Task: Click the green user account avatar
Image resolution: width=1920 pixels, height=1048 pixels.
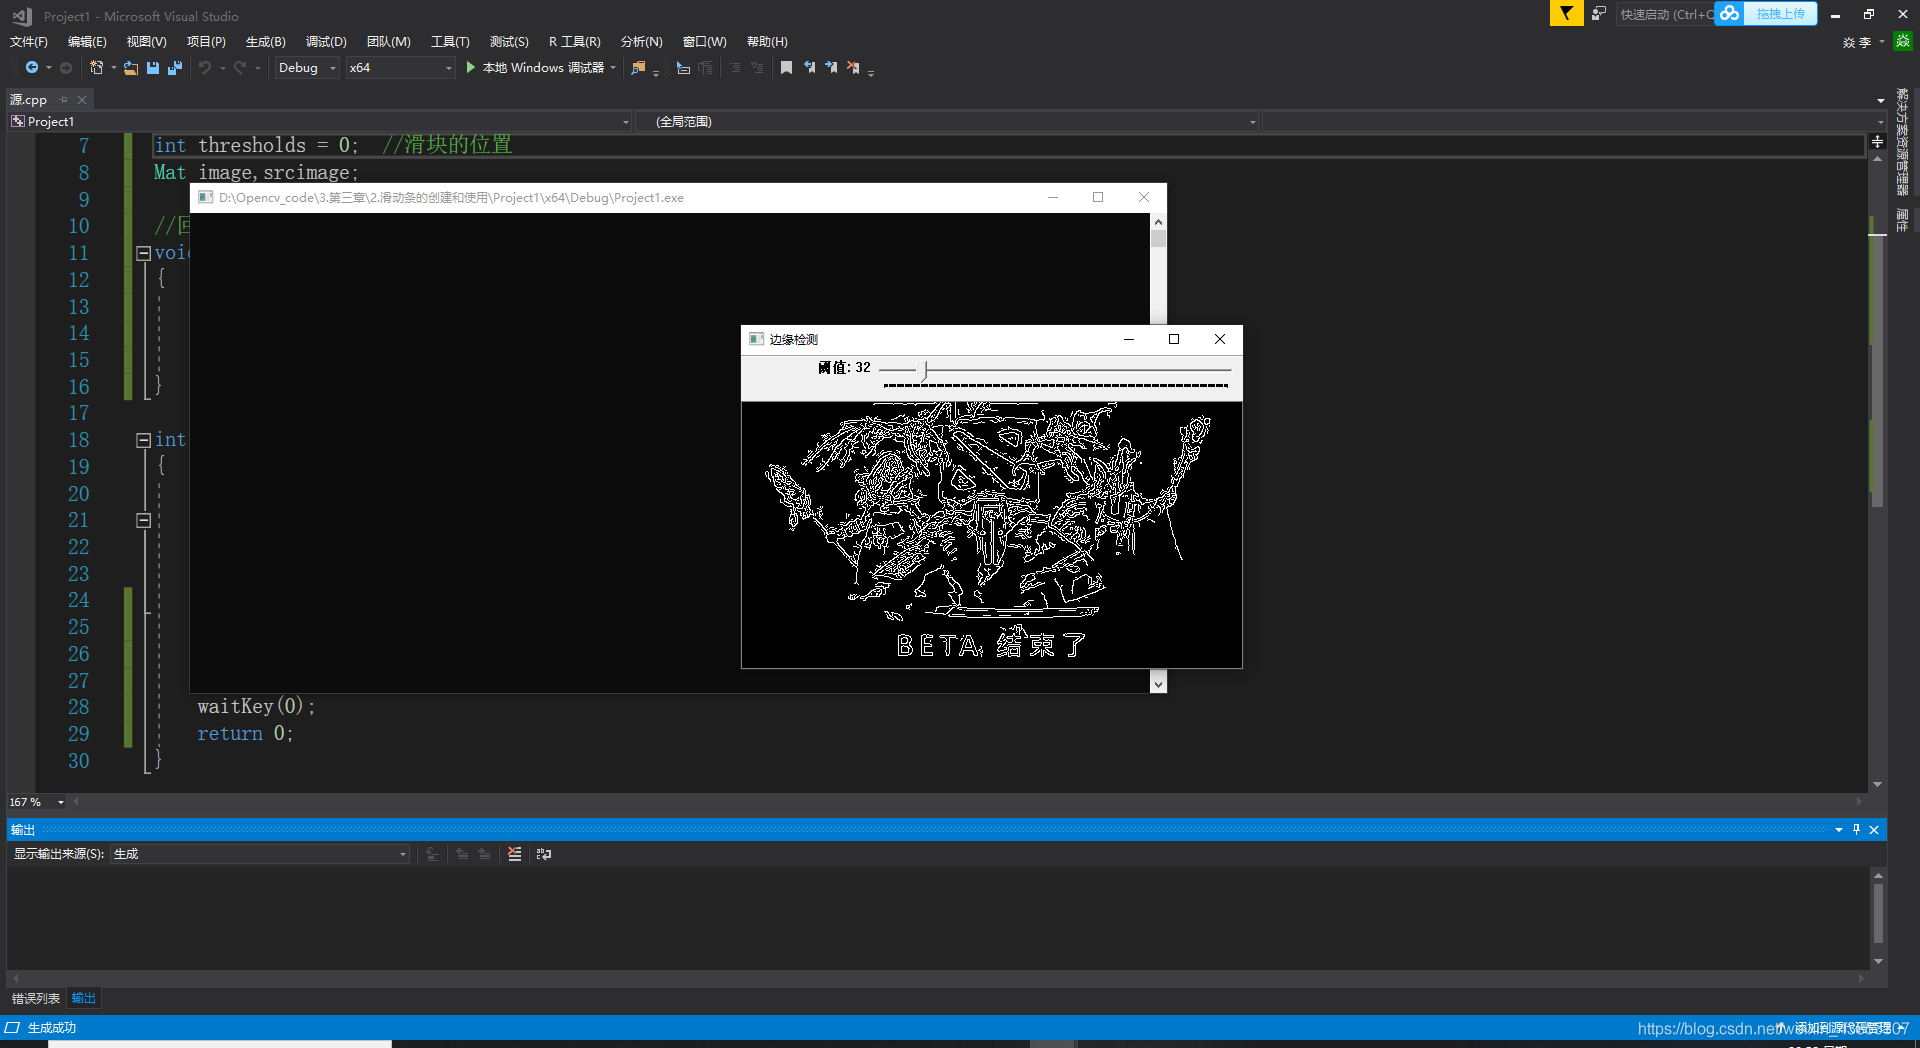Action: pos(1903,41)
